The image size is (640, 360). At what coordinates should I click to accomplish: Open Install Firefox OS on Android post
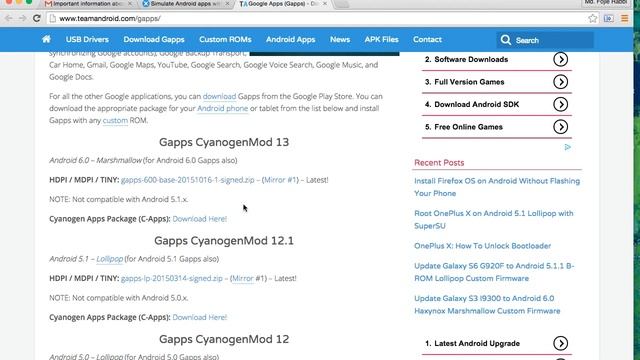pos(497,187)
